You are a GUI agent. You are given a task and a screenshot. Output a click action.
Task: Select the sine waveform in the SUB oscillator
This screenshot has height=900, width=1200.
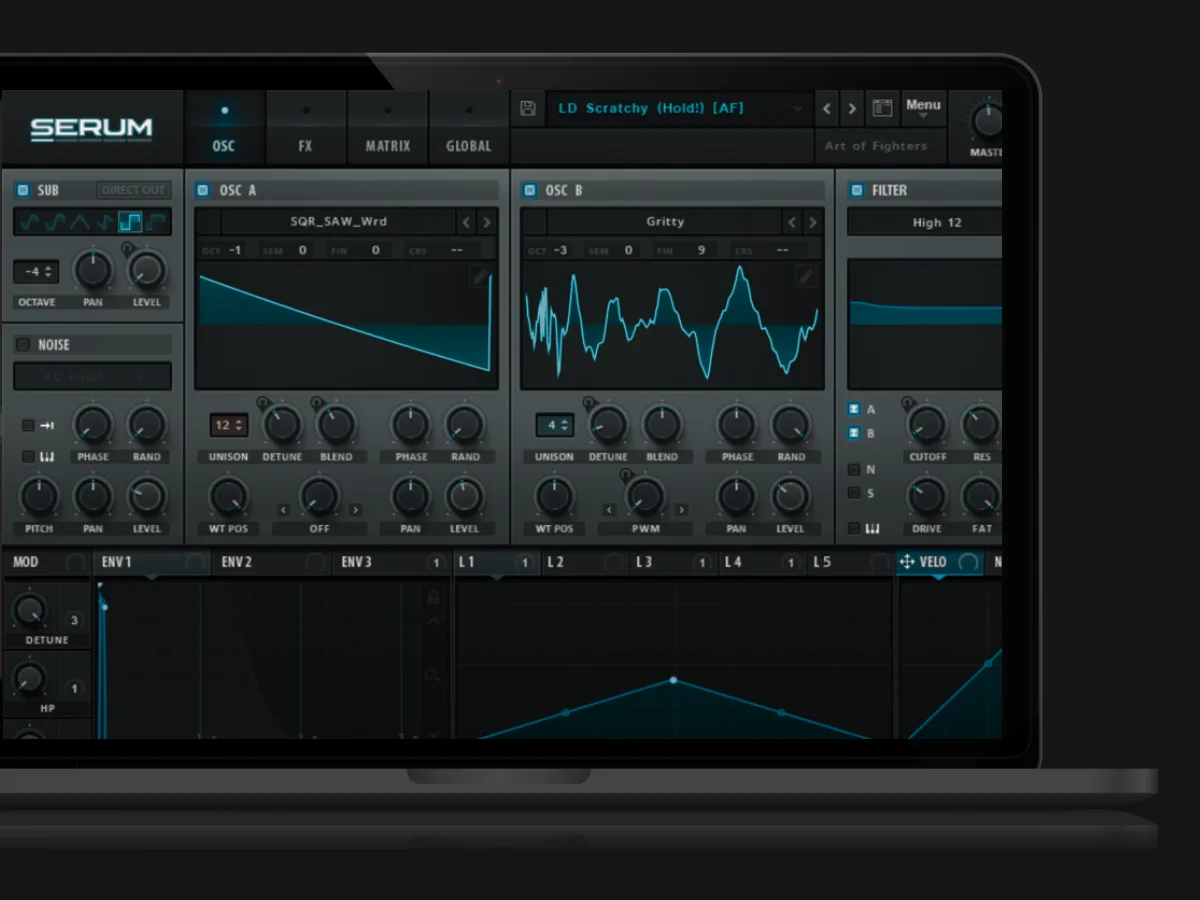(x=29, y=222)
